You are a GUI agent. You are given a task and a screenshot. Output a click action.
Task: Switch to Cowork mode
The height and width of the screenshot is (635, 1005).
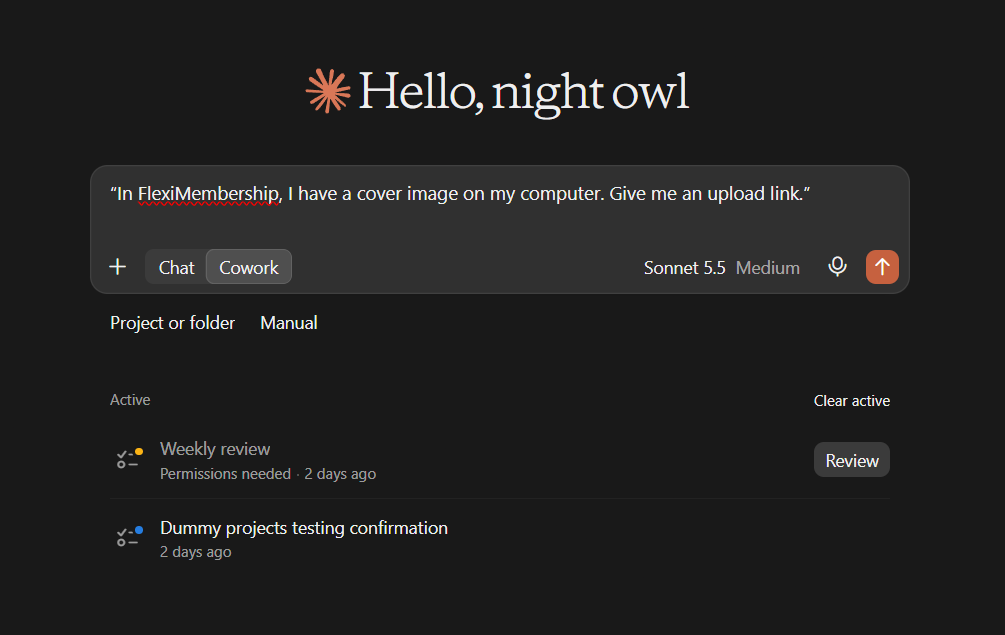coord(249,267)
